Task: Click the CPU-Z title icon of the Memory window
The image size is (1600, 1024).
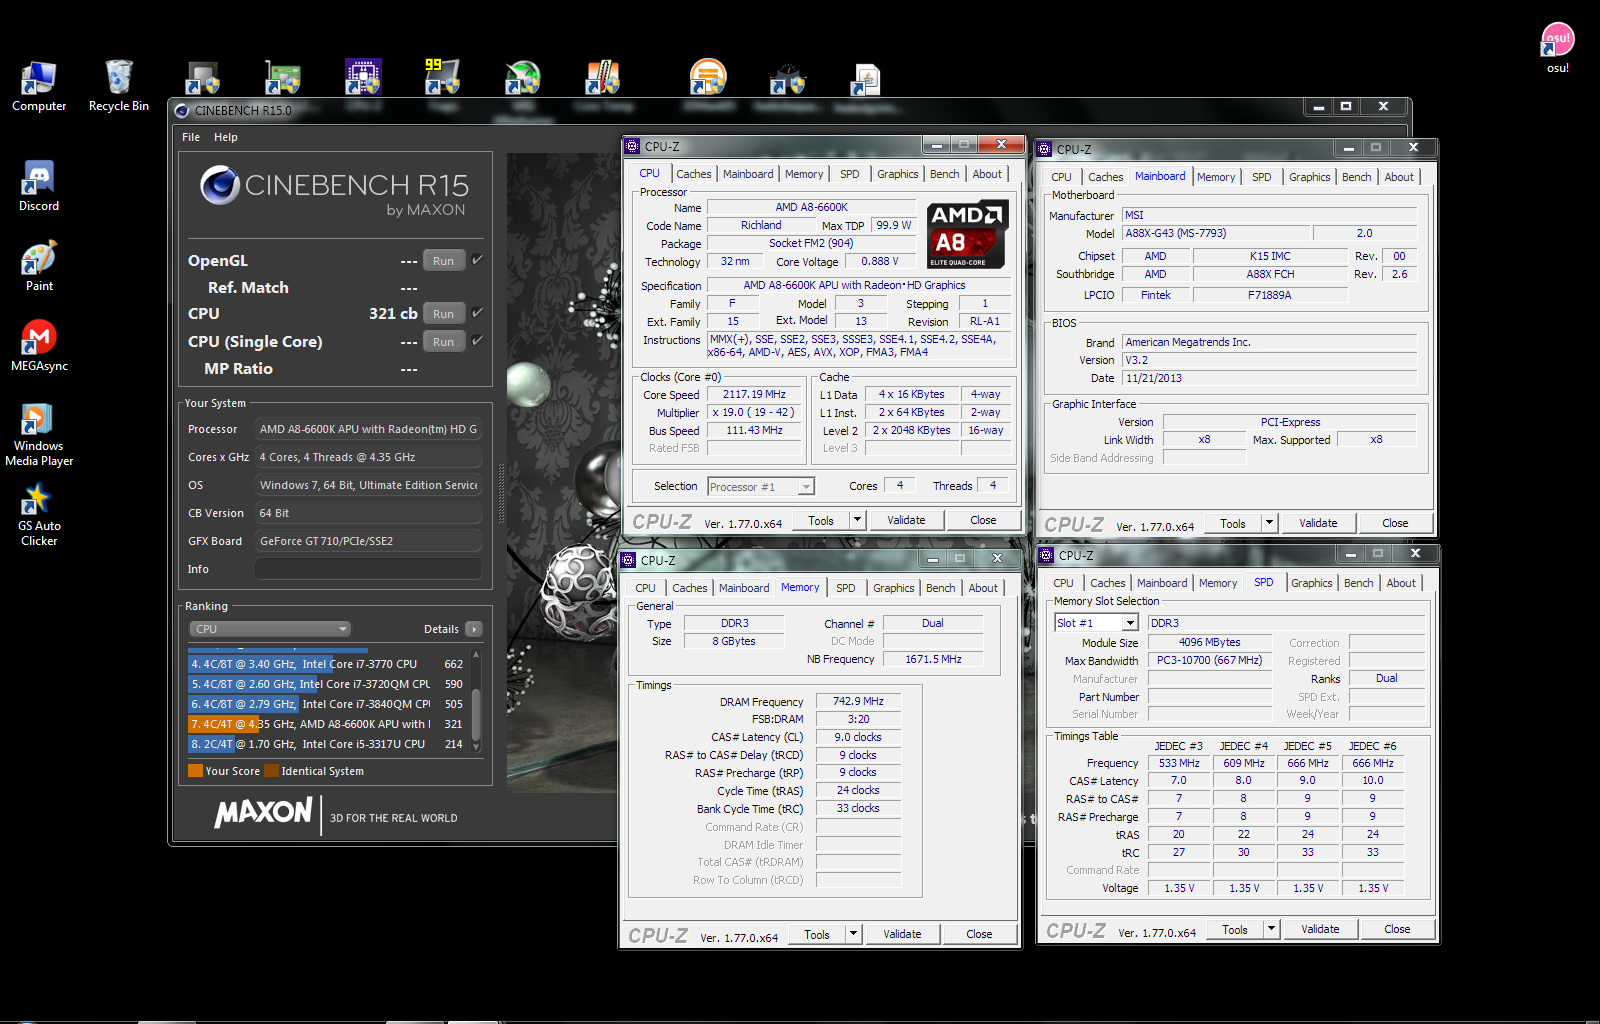Action: 629,560
